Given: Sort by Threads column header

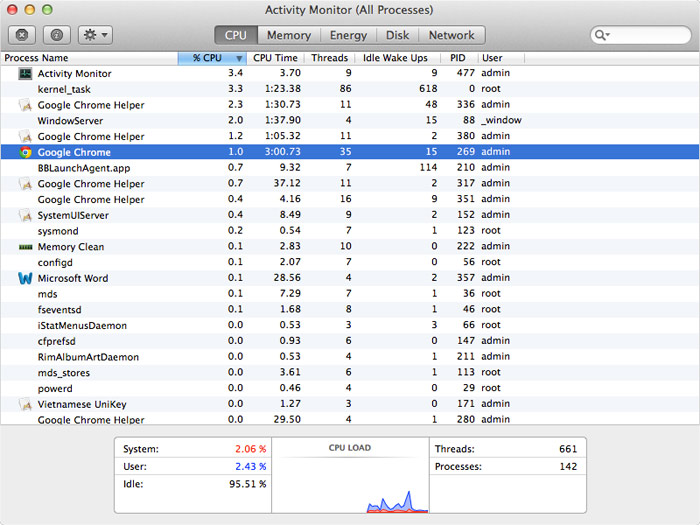Looking at the screenshot, I should (x=329, y=58).
